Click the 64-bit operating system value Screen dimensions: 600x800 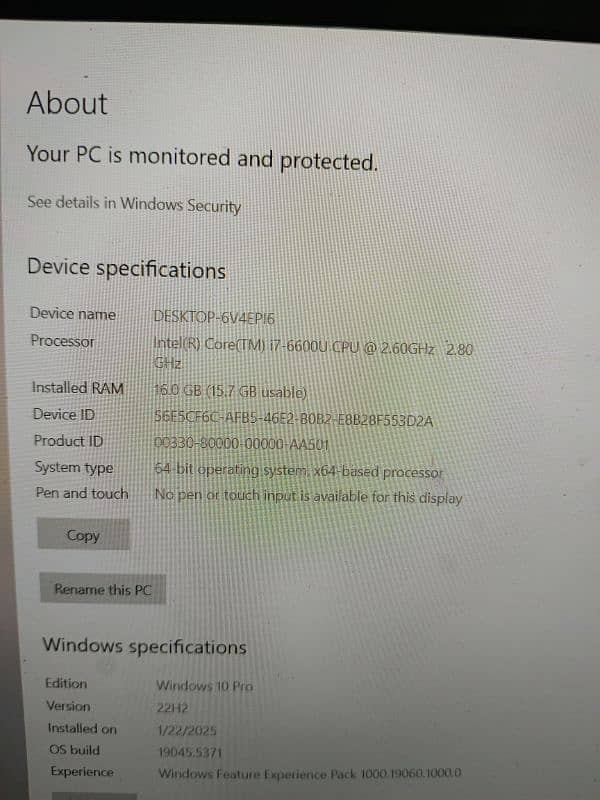tap(299, 470)
